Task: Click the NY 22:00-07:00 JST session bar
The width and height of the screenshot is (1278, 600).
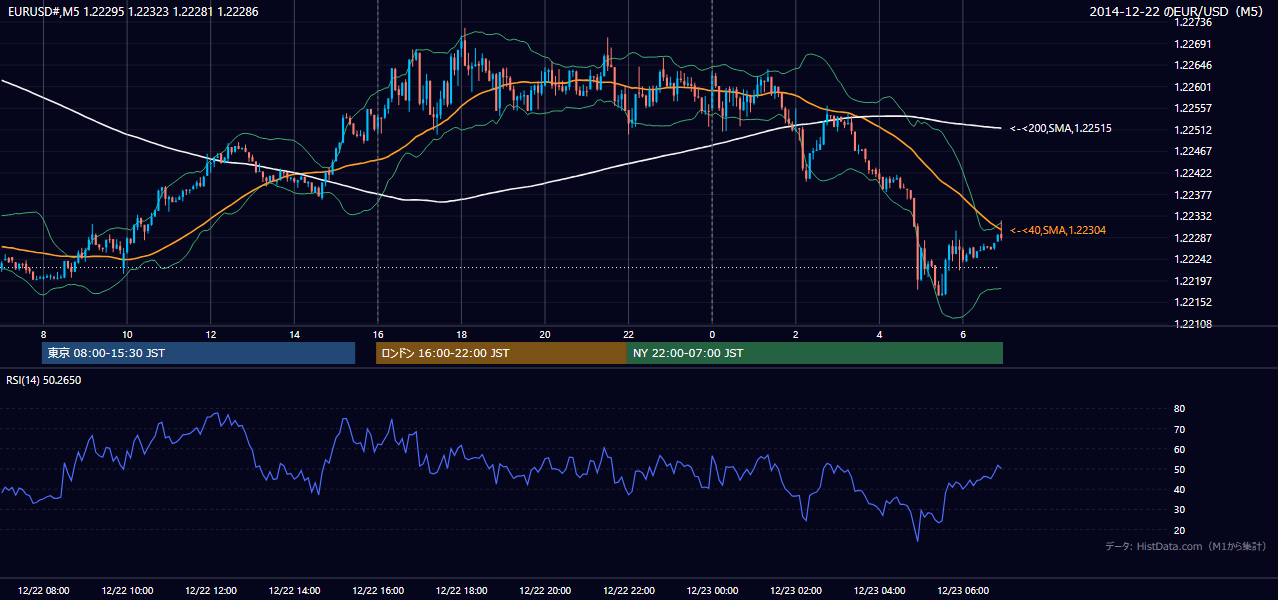Action: click(815, 353)
